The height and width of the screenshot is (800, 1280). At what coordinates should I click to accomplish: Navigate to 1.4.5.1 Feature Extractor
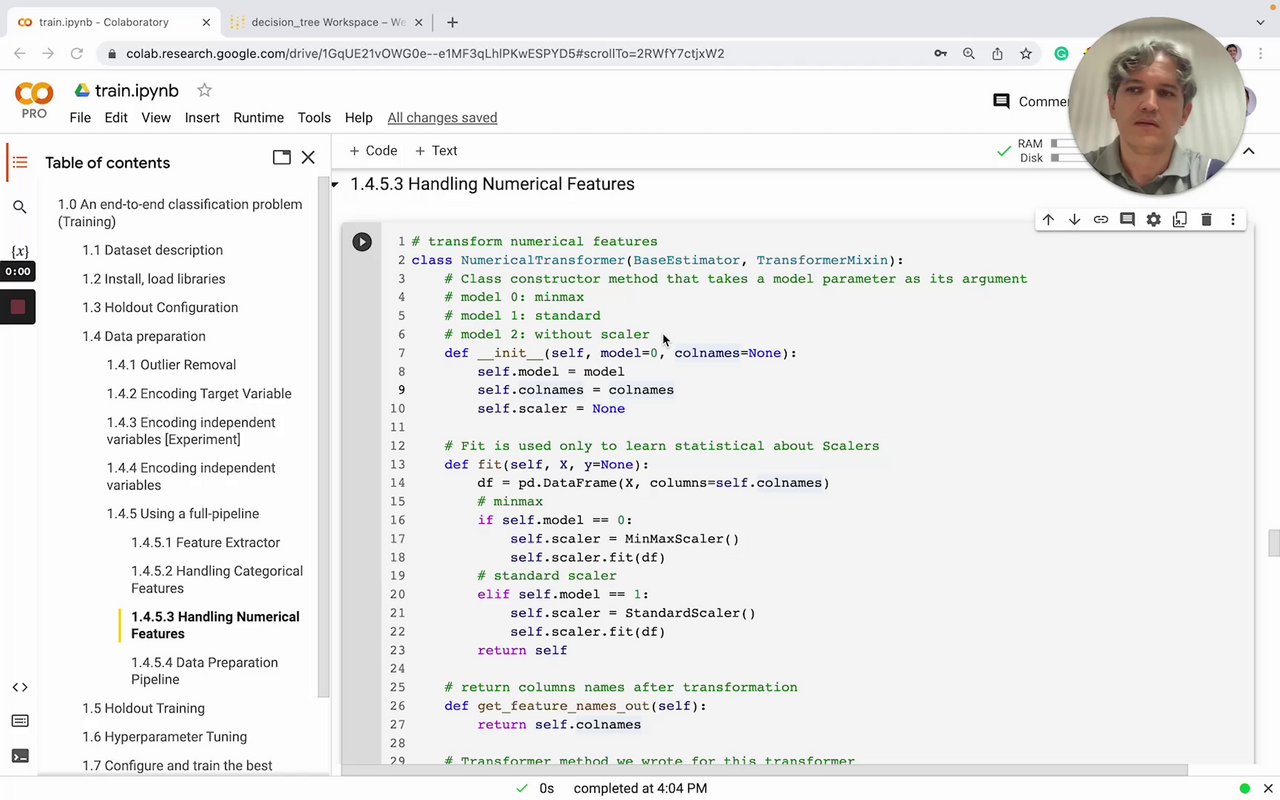(206, 543)
